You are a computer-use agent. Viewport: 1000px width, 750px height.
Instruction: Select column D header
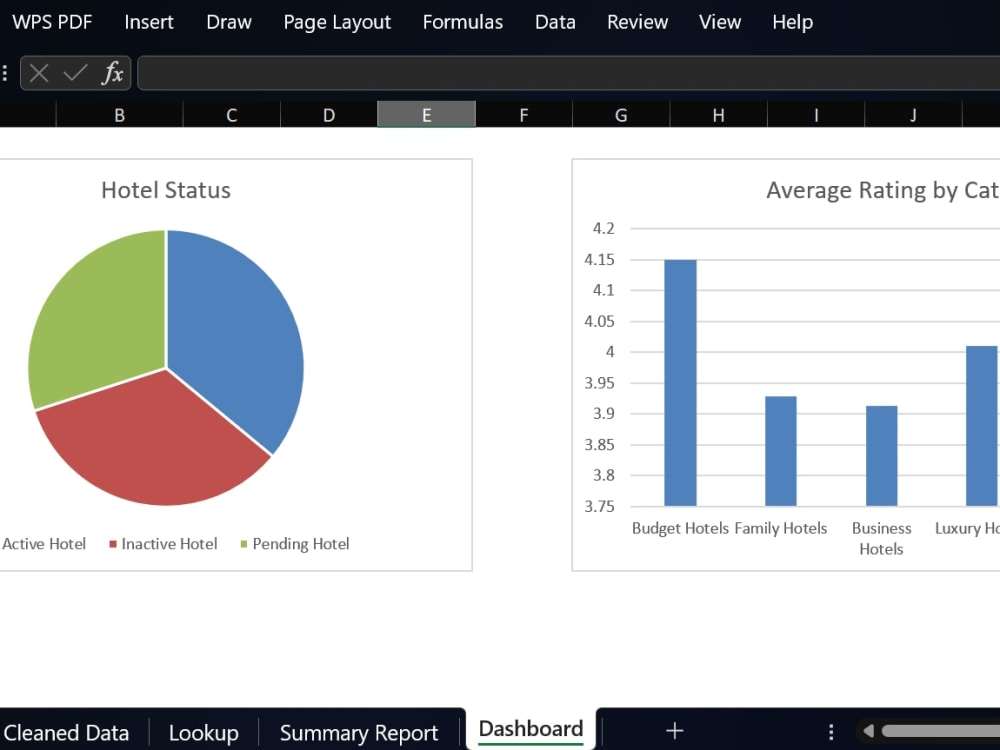[x=329, y=115]
